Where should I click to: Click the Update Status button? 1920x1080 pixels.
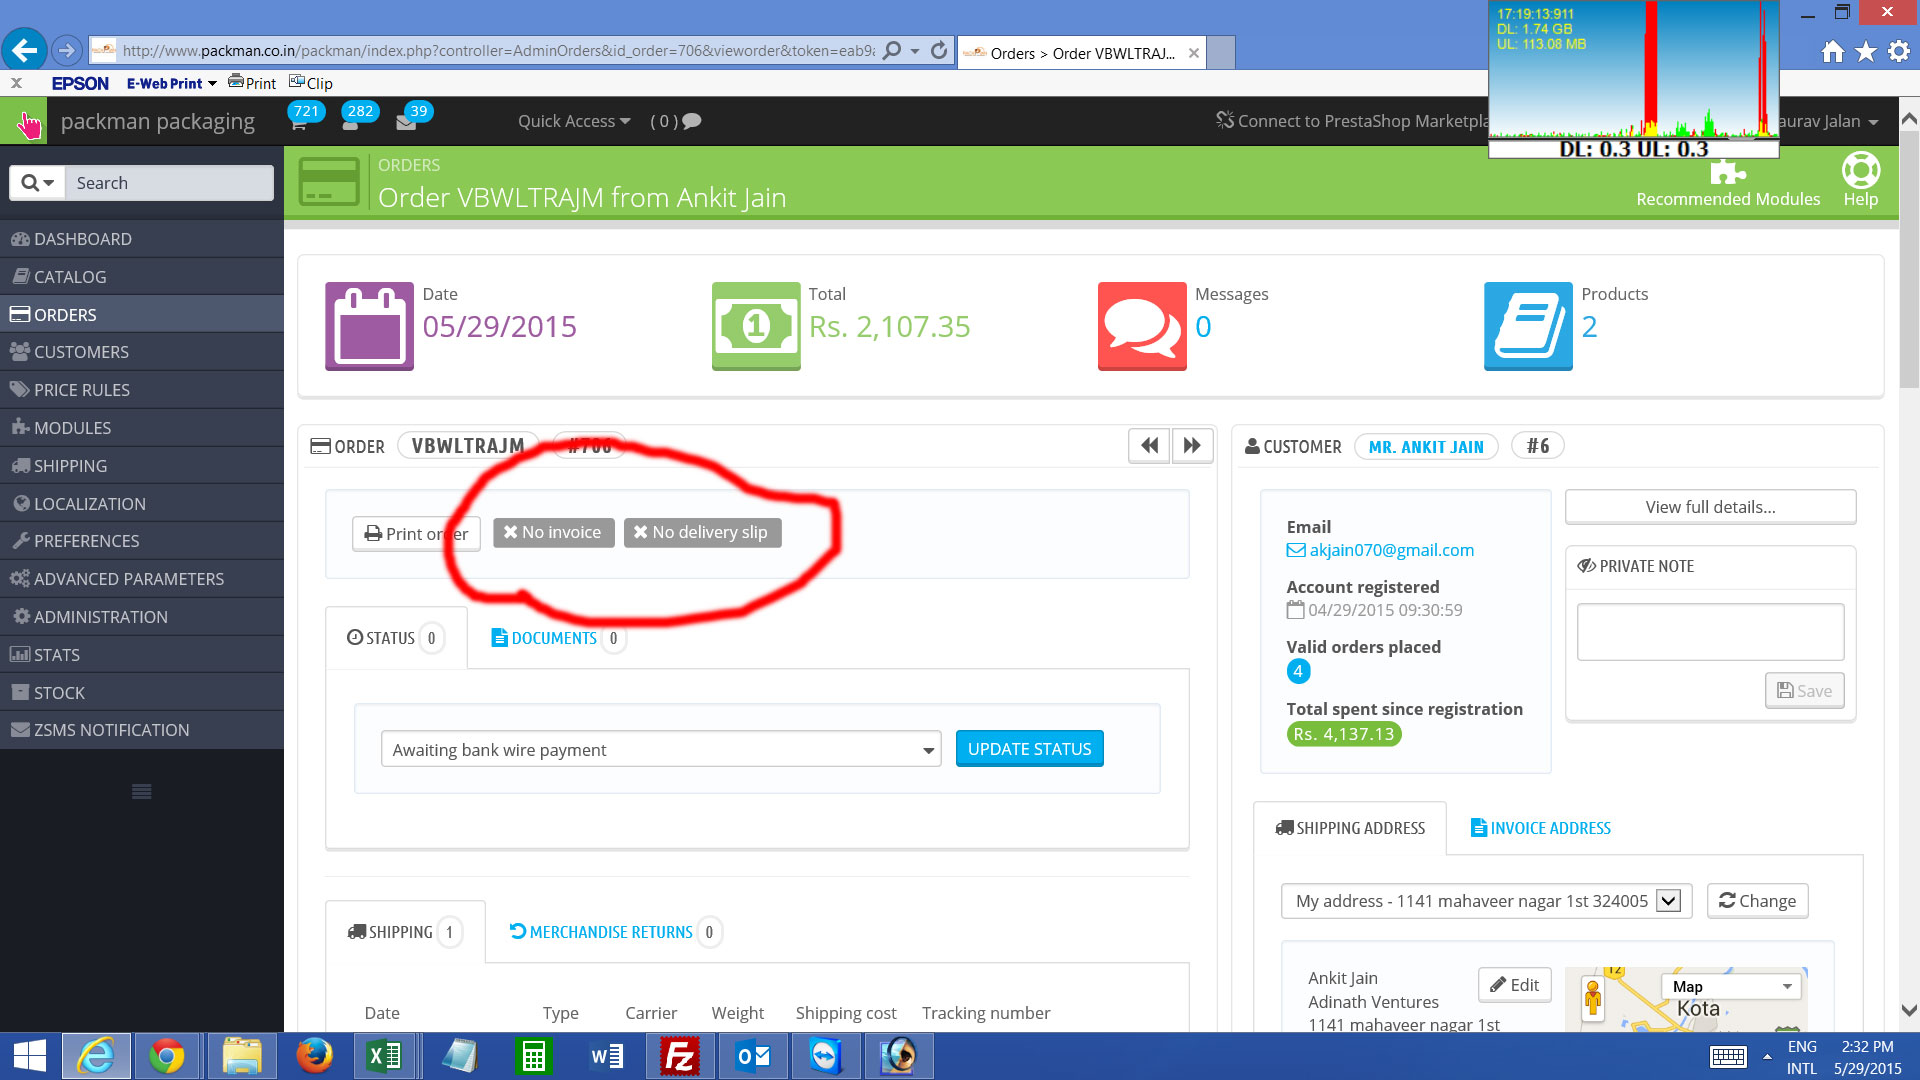(x=1029, y=749)
